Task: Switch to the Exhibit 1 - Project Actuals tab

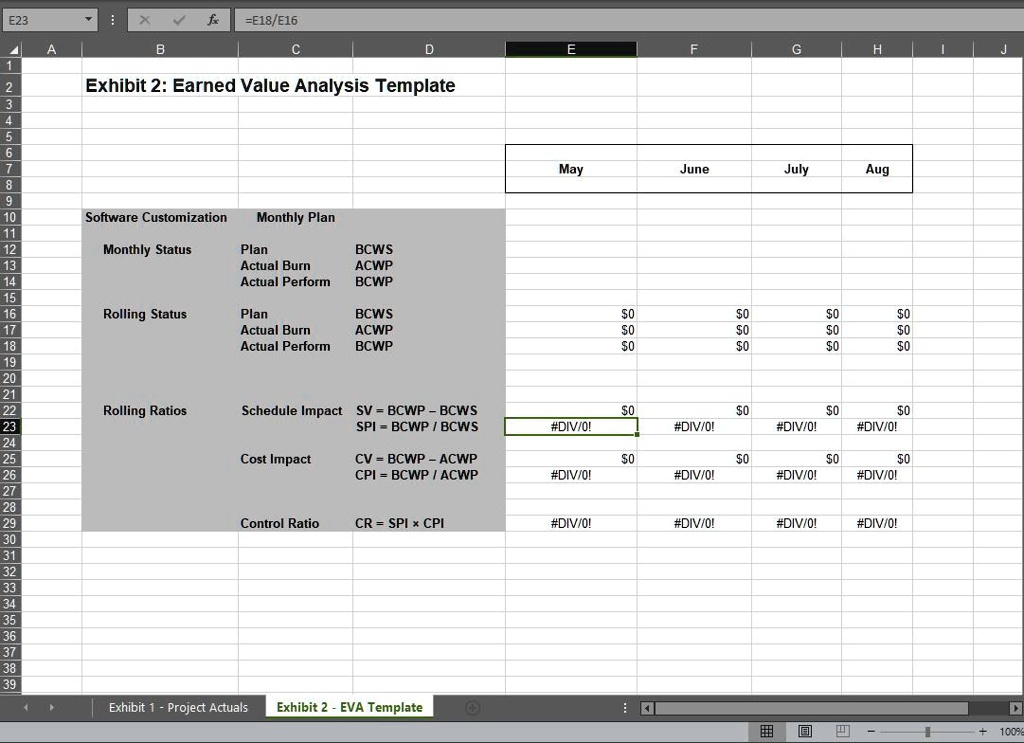Action: coord(177,707)
